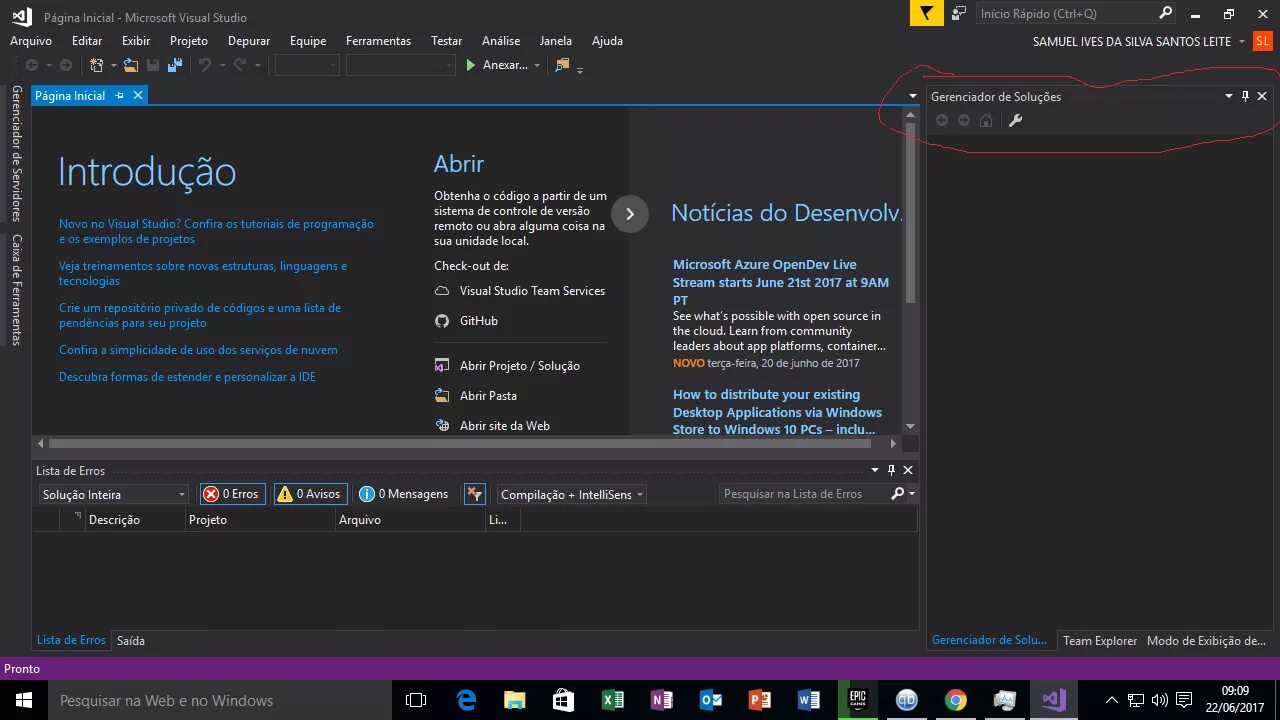Viewport: 1280px width, 720px height.
Task: Open the yellow notifications flag icon
Action: pyautogui.click(x=927, y=13)
